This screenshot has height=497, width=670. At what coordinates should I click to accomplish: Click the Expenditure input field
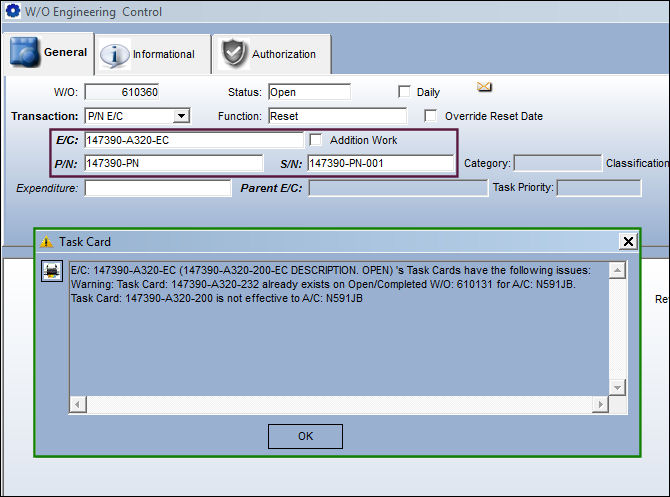point(158,188)
